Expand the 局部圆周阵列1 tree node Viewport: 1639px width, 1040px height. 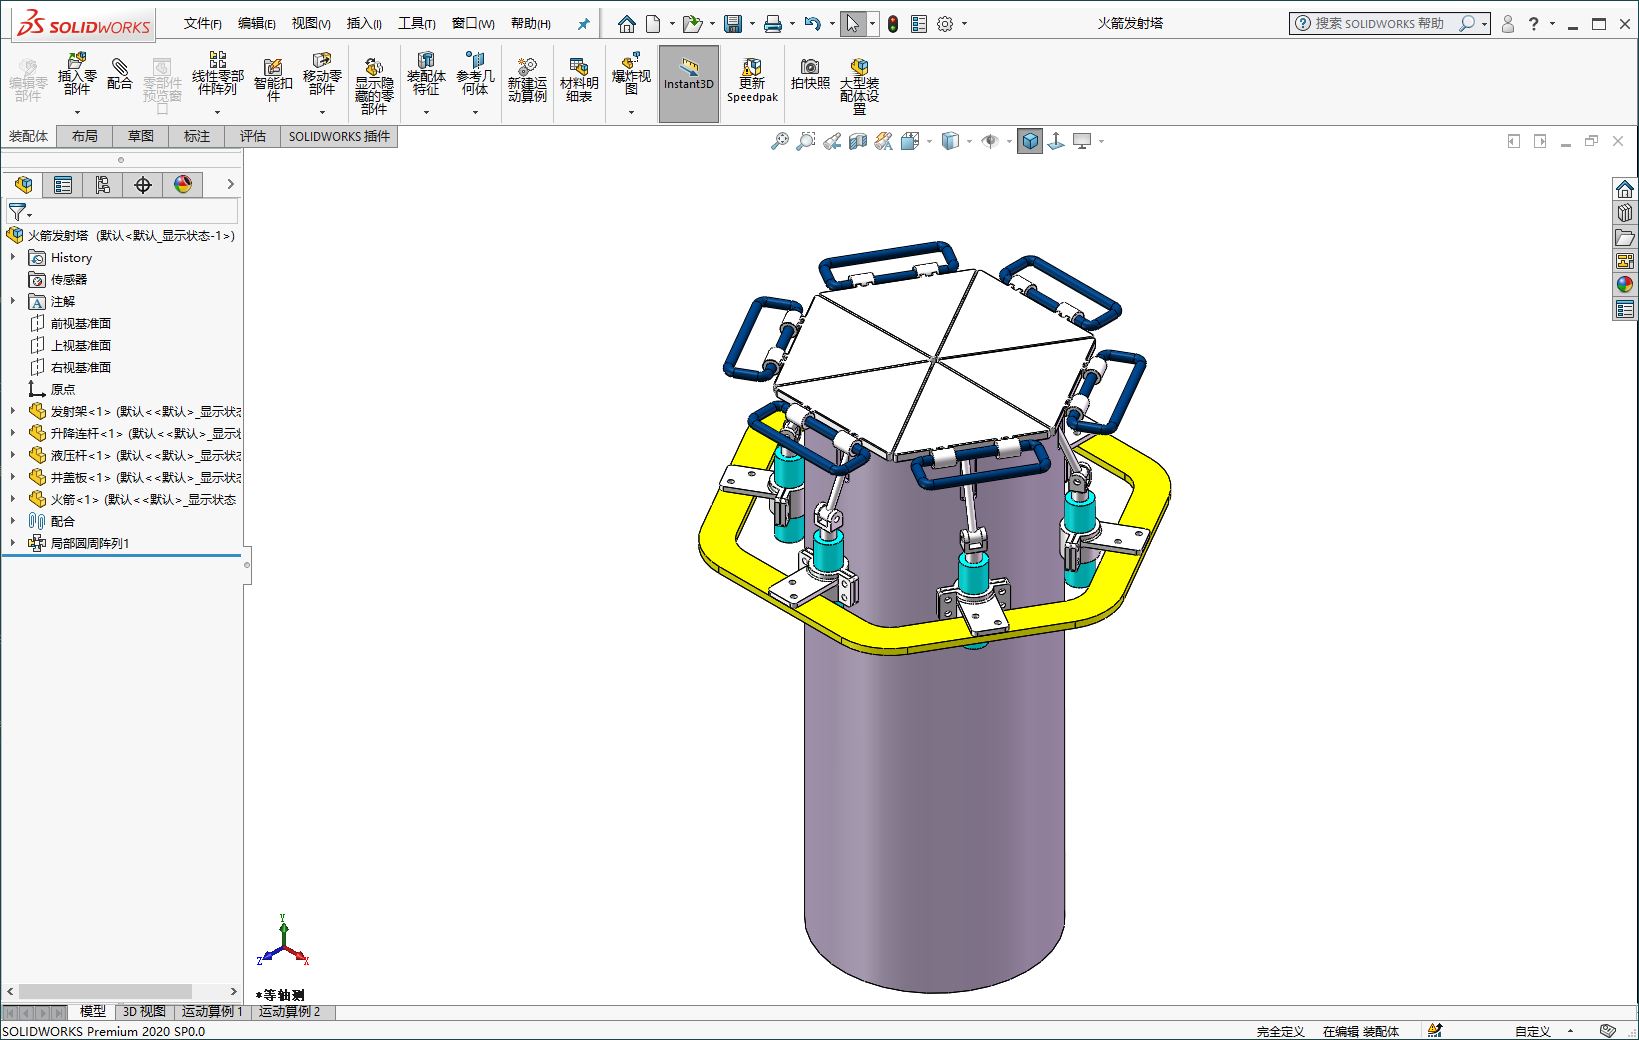13,543
